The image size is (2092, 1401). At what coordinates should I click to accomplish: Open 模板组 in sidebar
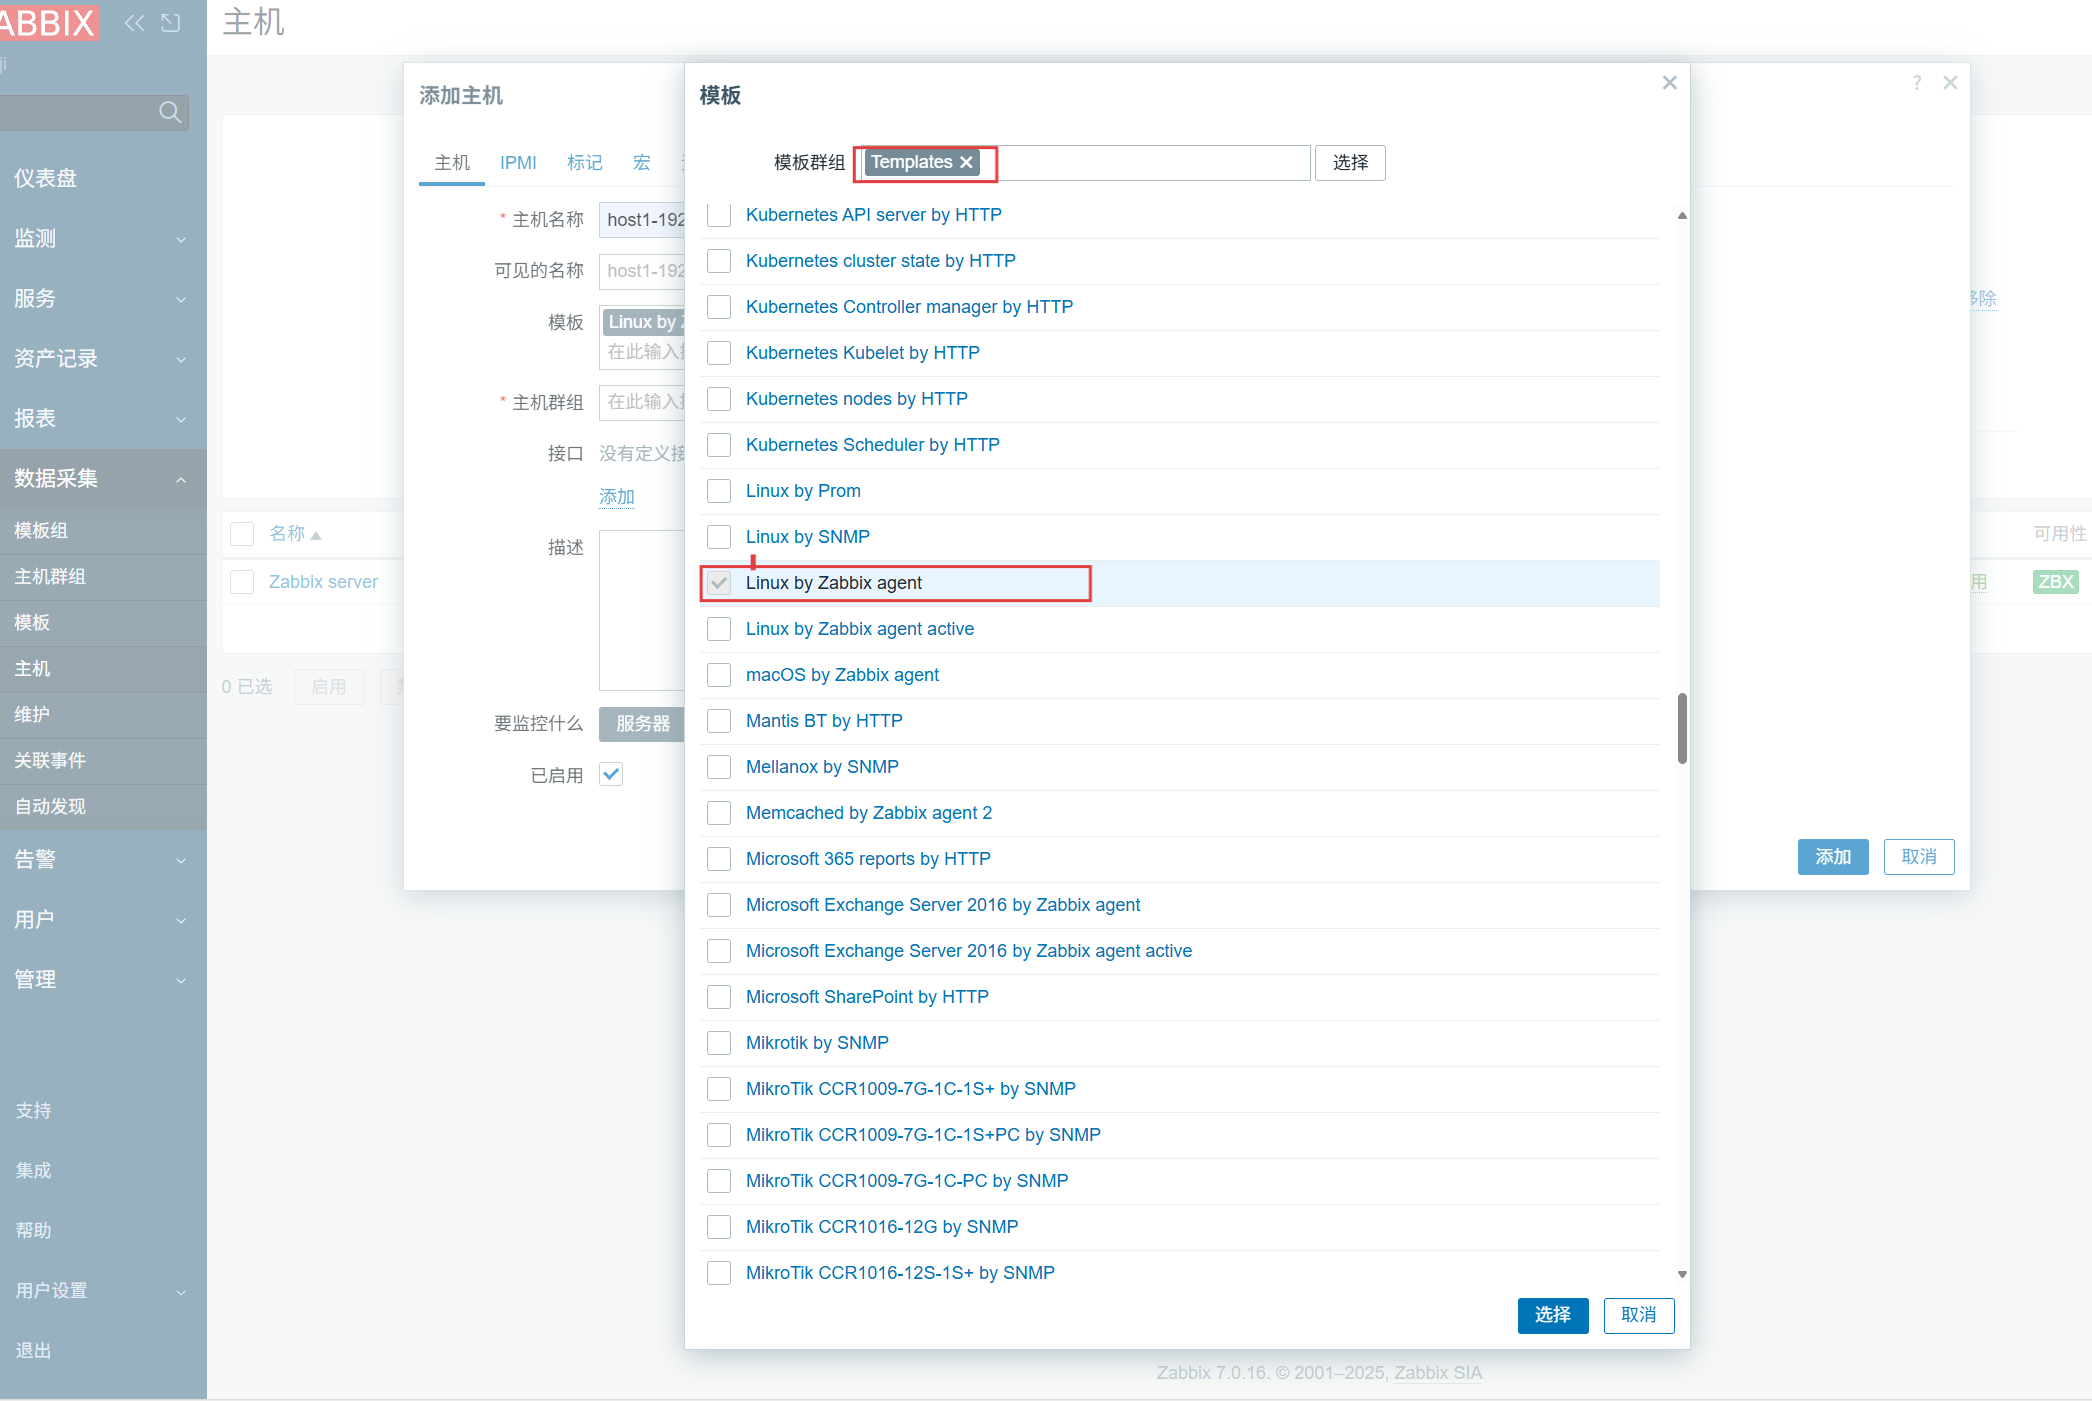pyautogui.click(x=103, y=530)
